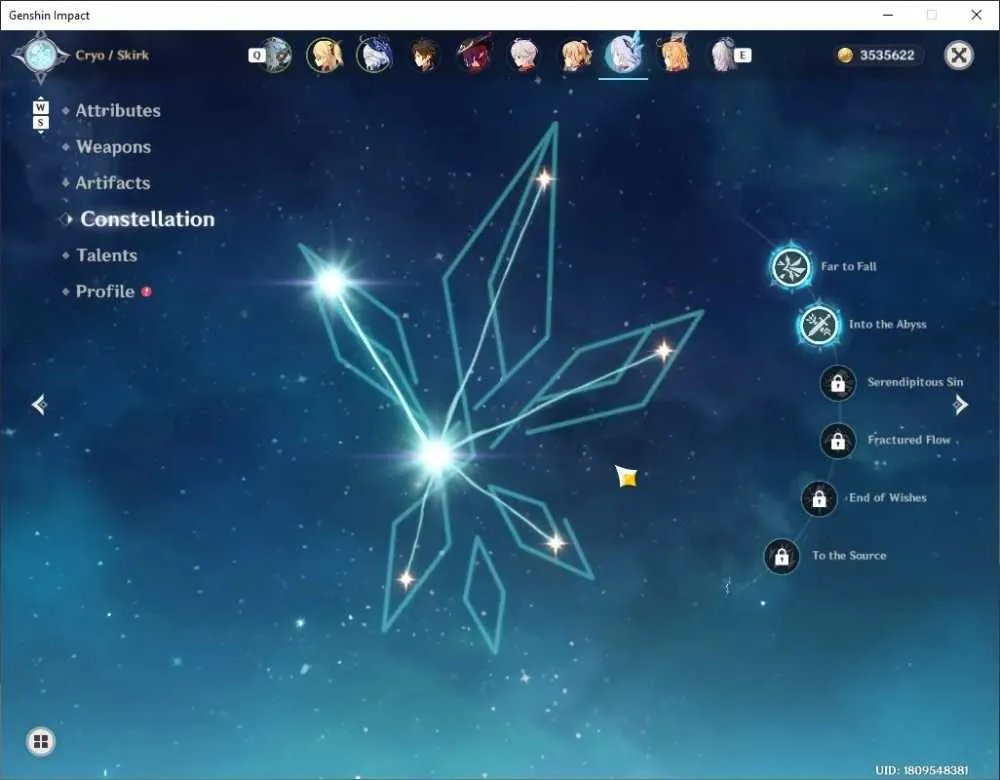Click the "Into the Abyss" label text
The width and height of the screenshot is (1000, 780).
coord(887,325)
